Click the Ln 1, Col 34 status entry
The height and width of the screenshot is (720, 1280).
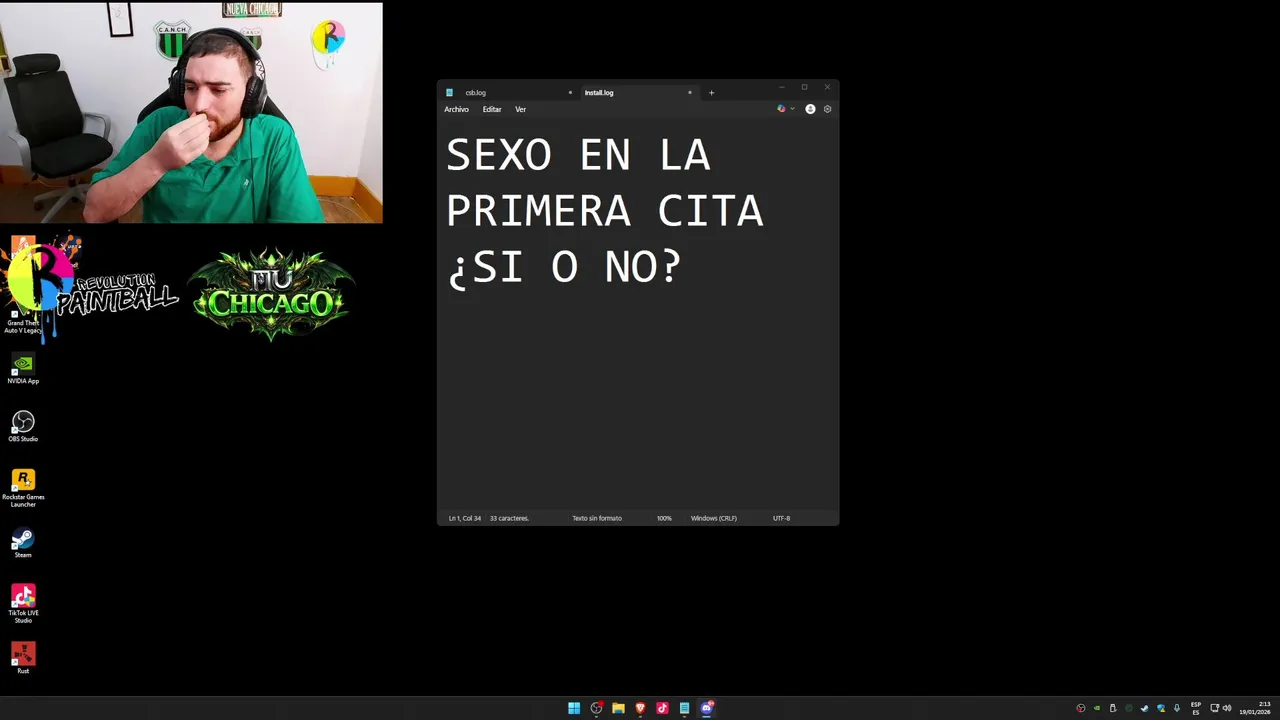click(465, 518)
